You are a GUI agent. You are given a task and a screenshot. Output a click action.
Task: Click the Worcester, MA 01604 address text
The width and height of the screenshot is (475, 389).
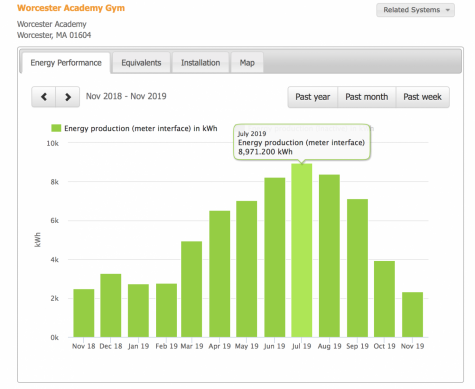[x=54, y=35]
